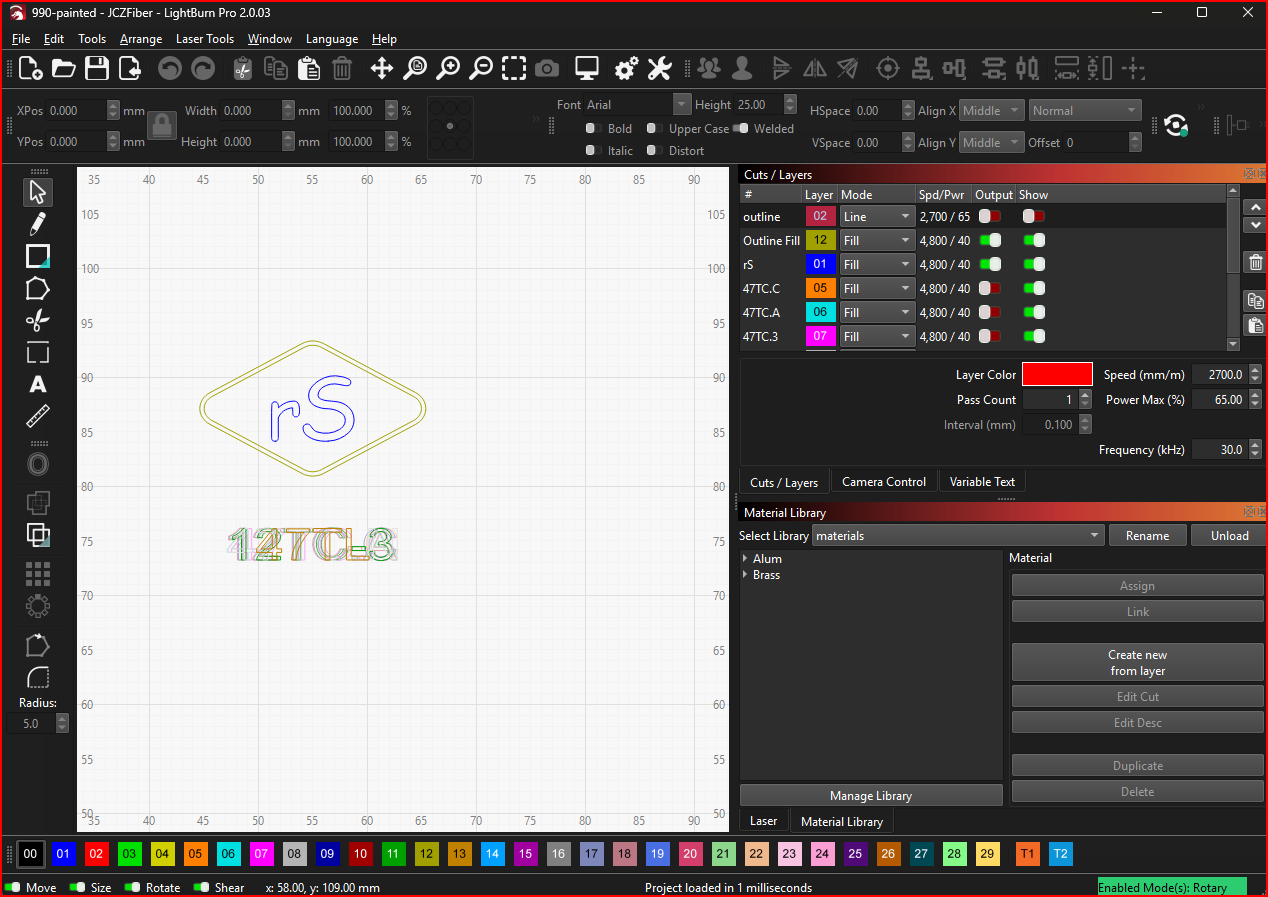Click the Undo arrow icon
The height and width of the screenshot is (897, 1268).
click(x=170, y=68)
